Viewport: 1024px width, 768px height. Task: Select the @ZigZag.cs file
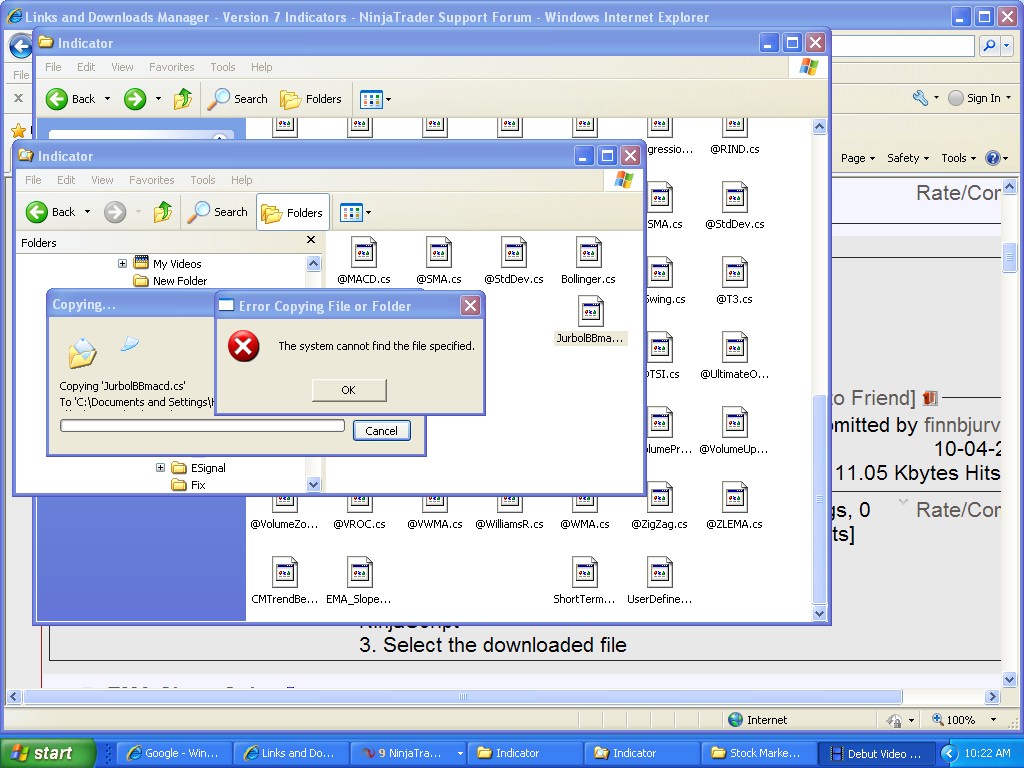pos(660,506)
